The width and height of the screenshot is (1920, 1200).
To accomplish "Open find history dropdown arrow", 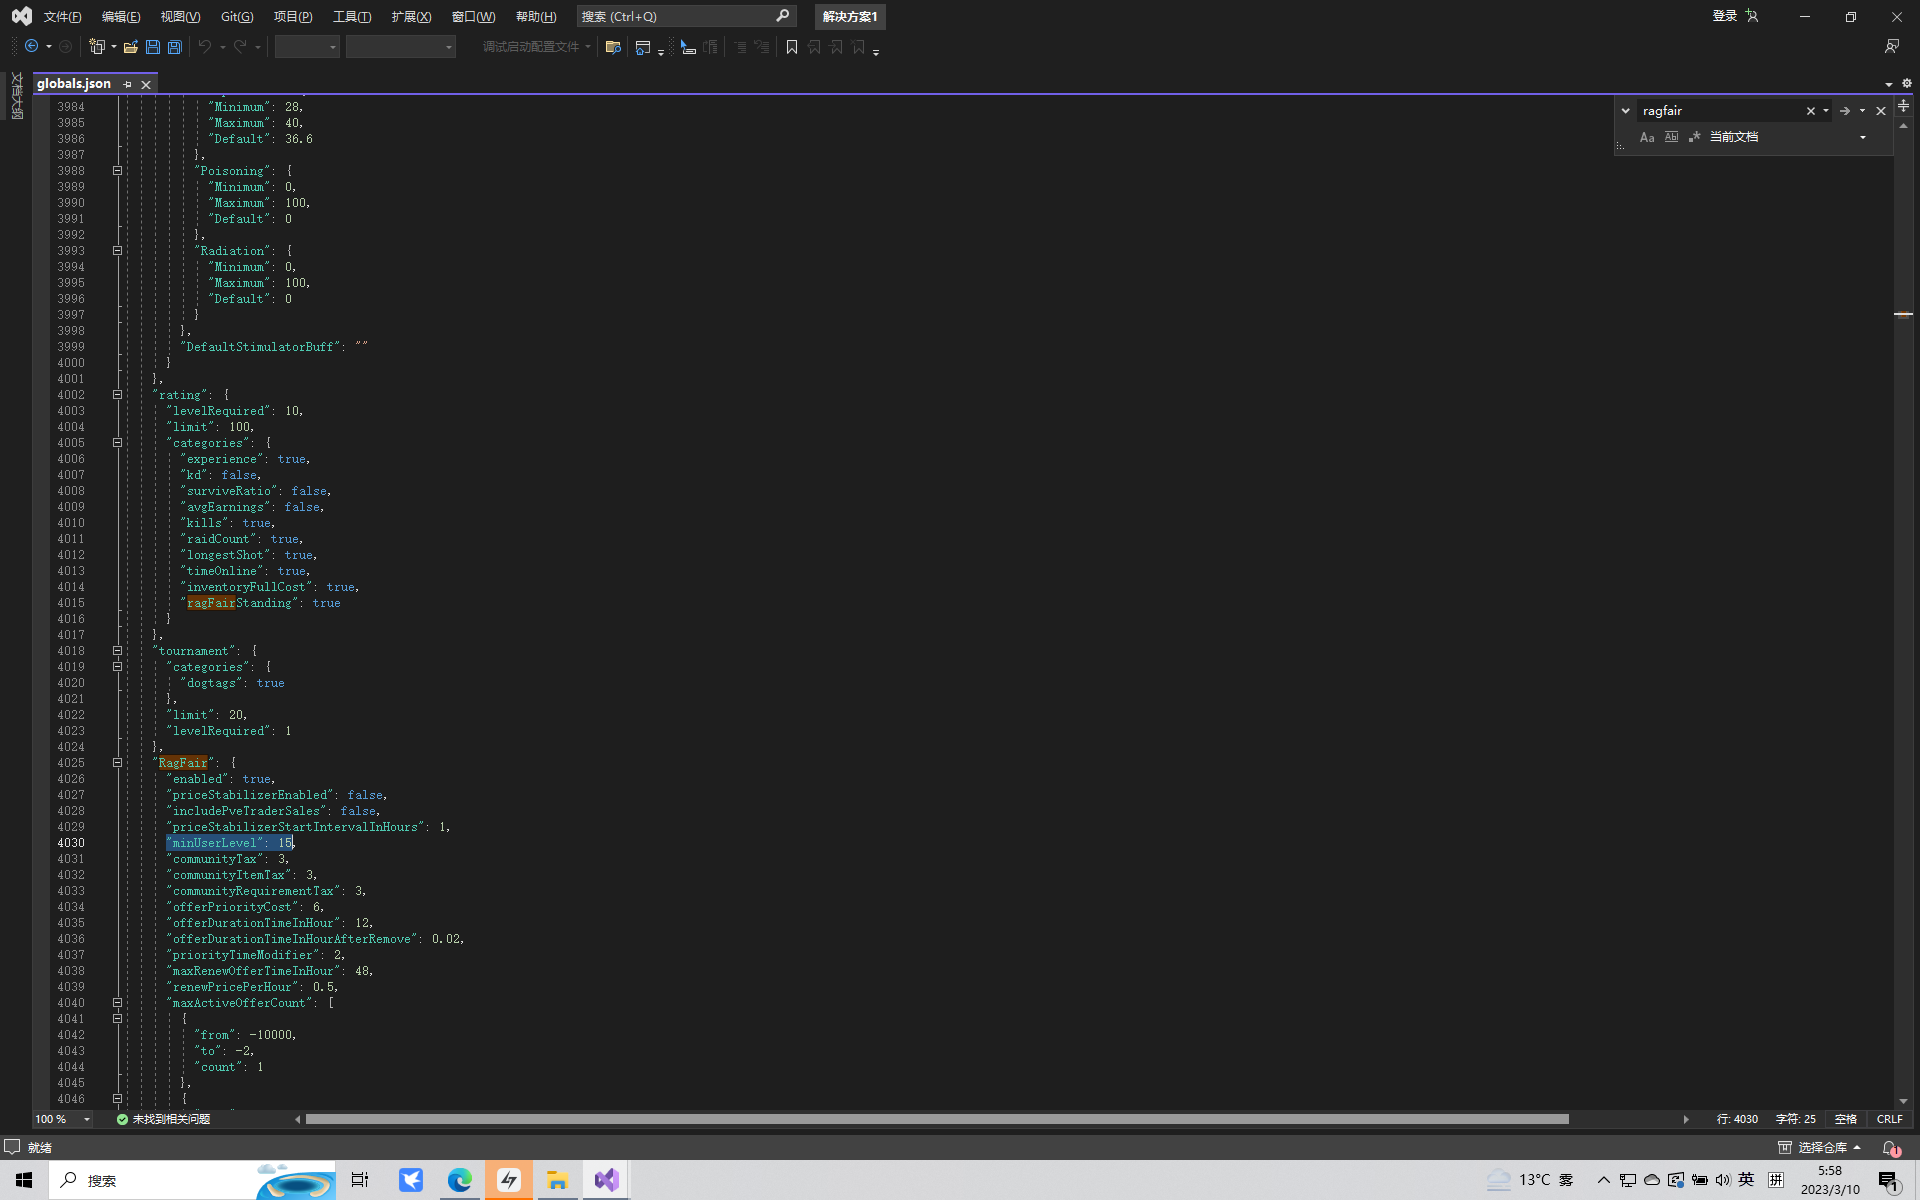I will tap(1826, 111).
